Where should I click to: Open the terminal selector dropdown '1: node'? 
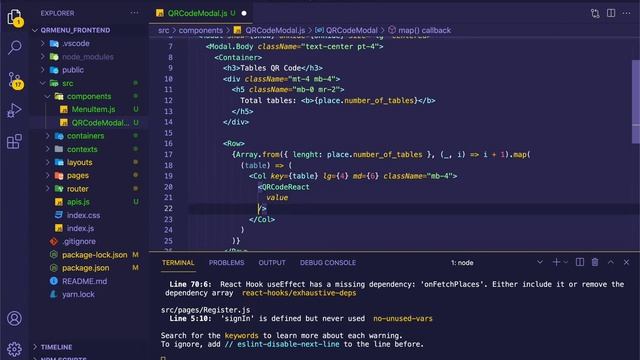click(497, 262)
